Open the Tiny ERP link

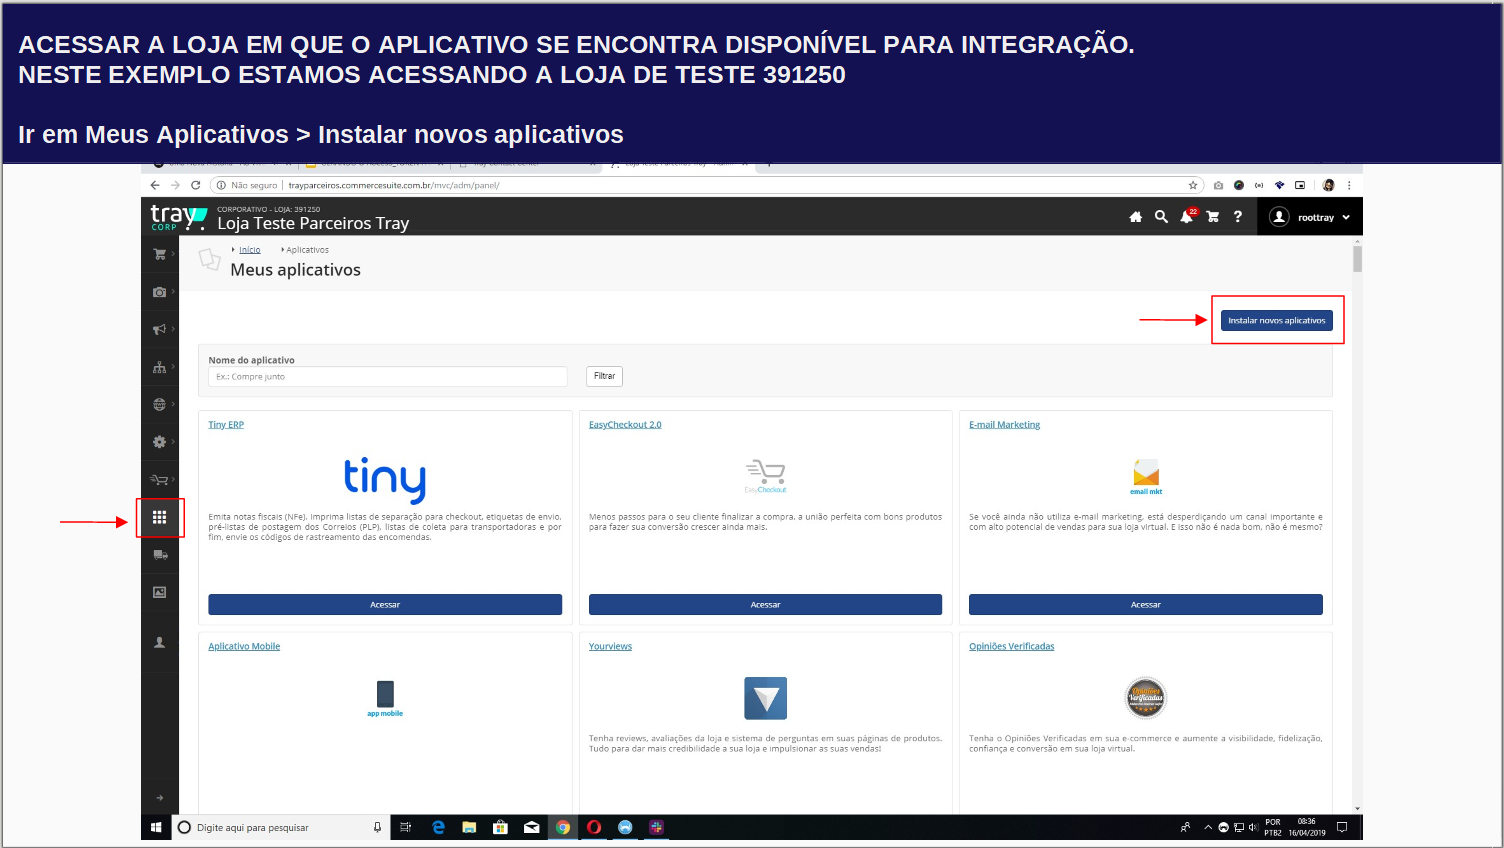pyautogui.click(x=226, y=425)
